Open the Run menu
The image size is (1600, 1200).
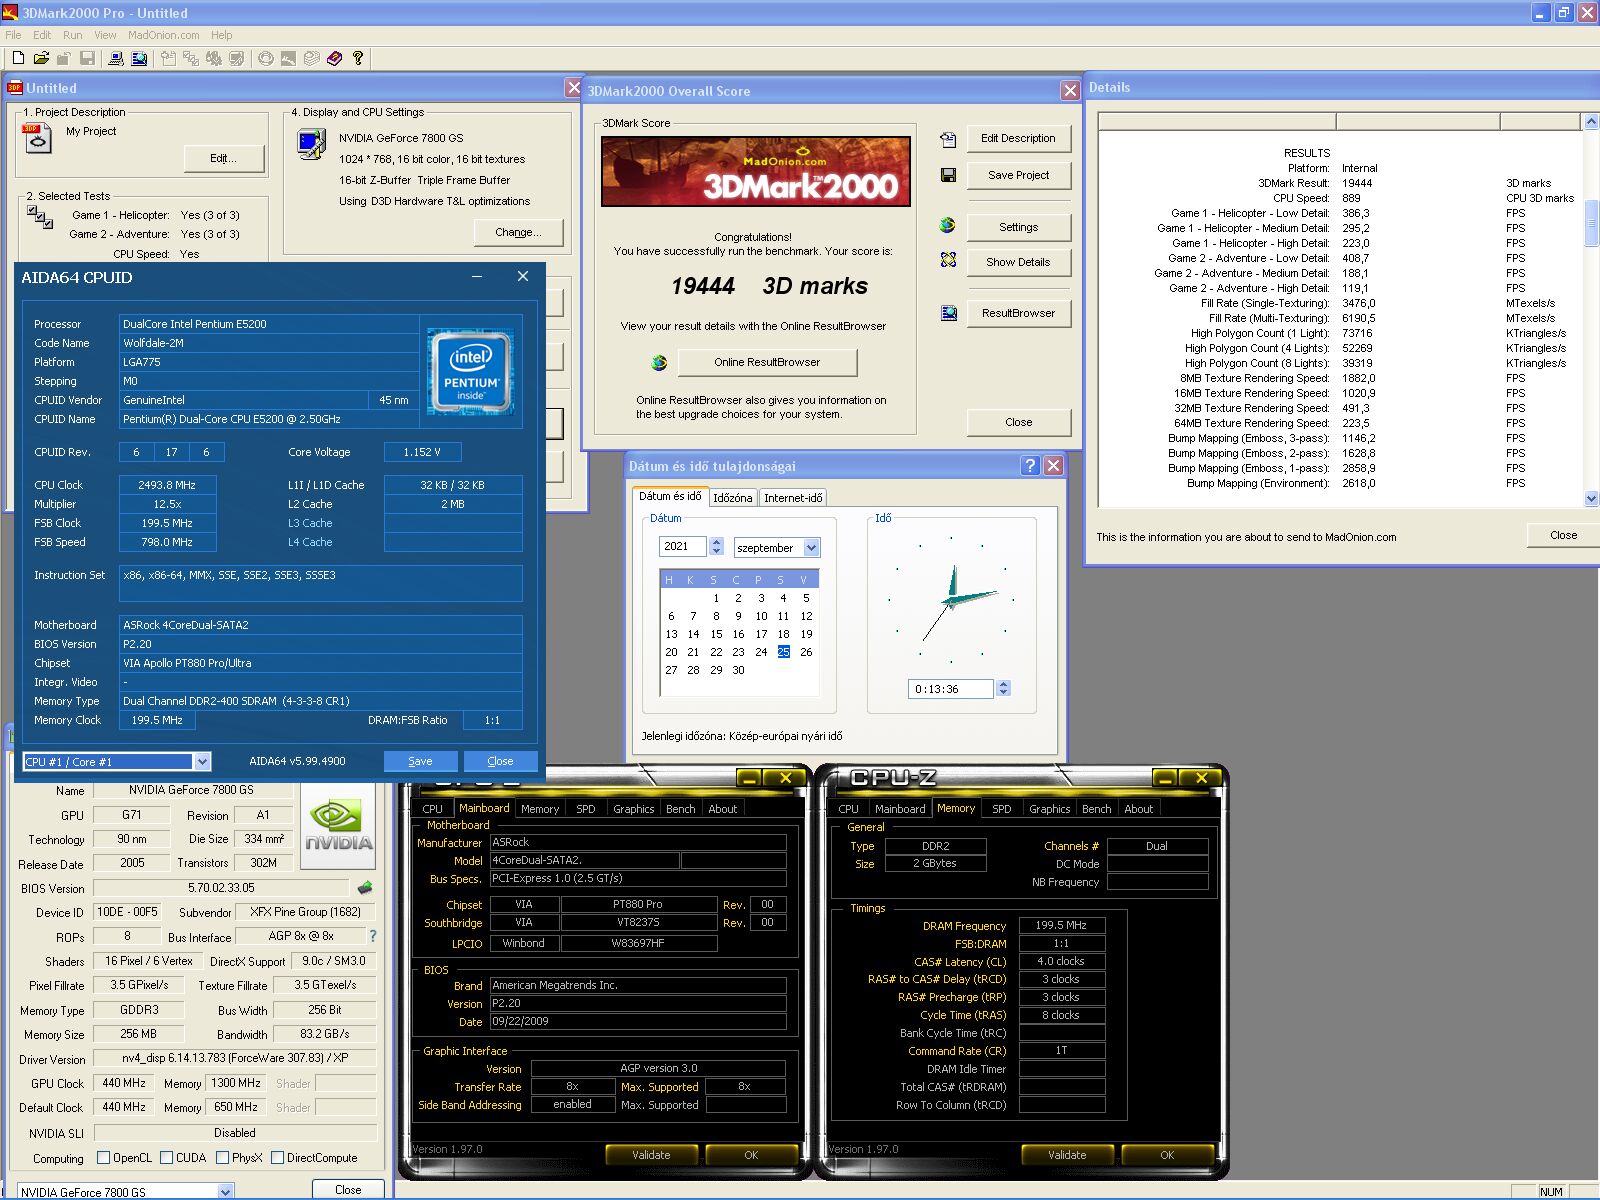[x=72, y=35]
